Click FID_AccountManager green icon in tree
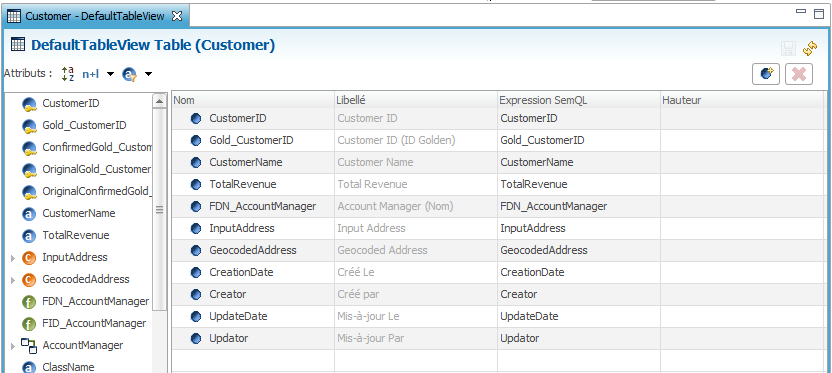 tap(29, 324)
